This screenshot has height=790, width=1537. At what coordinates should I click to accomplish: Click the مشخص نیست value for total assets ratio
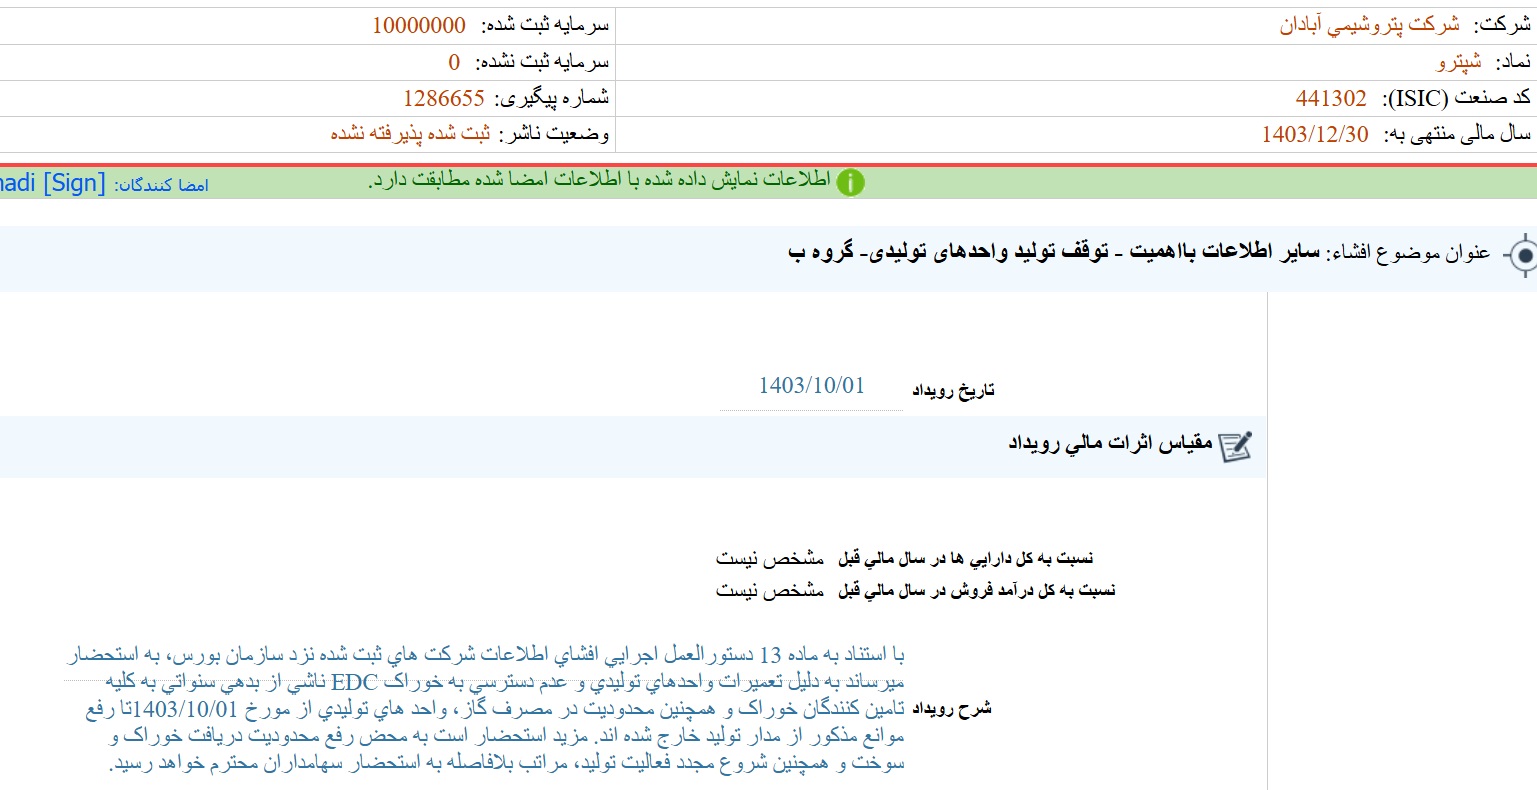[770, 558]
